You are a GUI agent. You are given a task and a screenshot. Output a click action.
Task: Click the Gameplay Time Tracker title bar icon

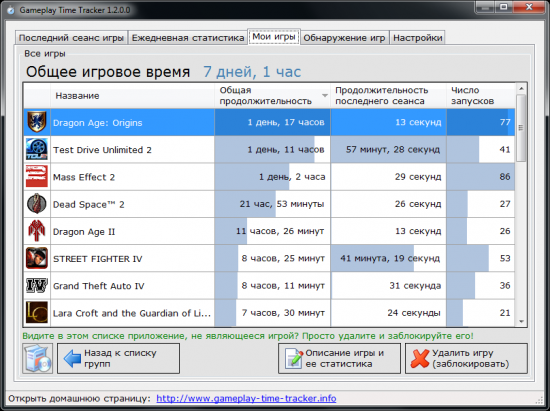11,10
